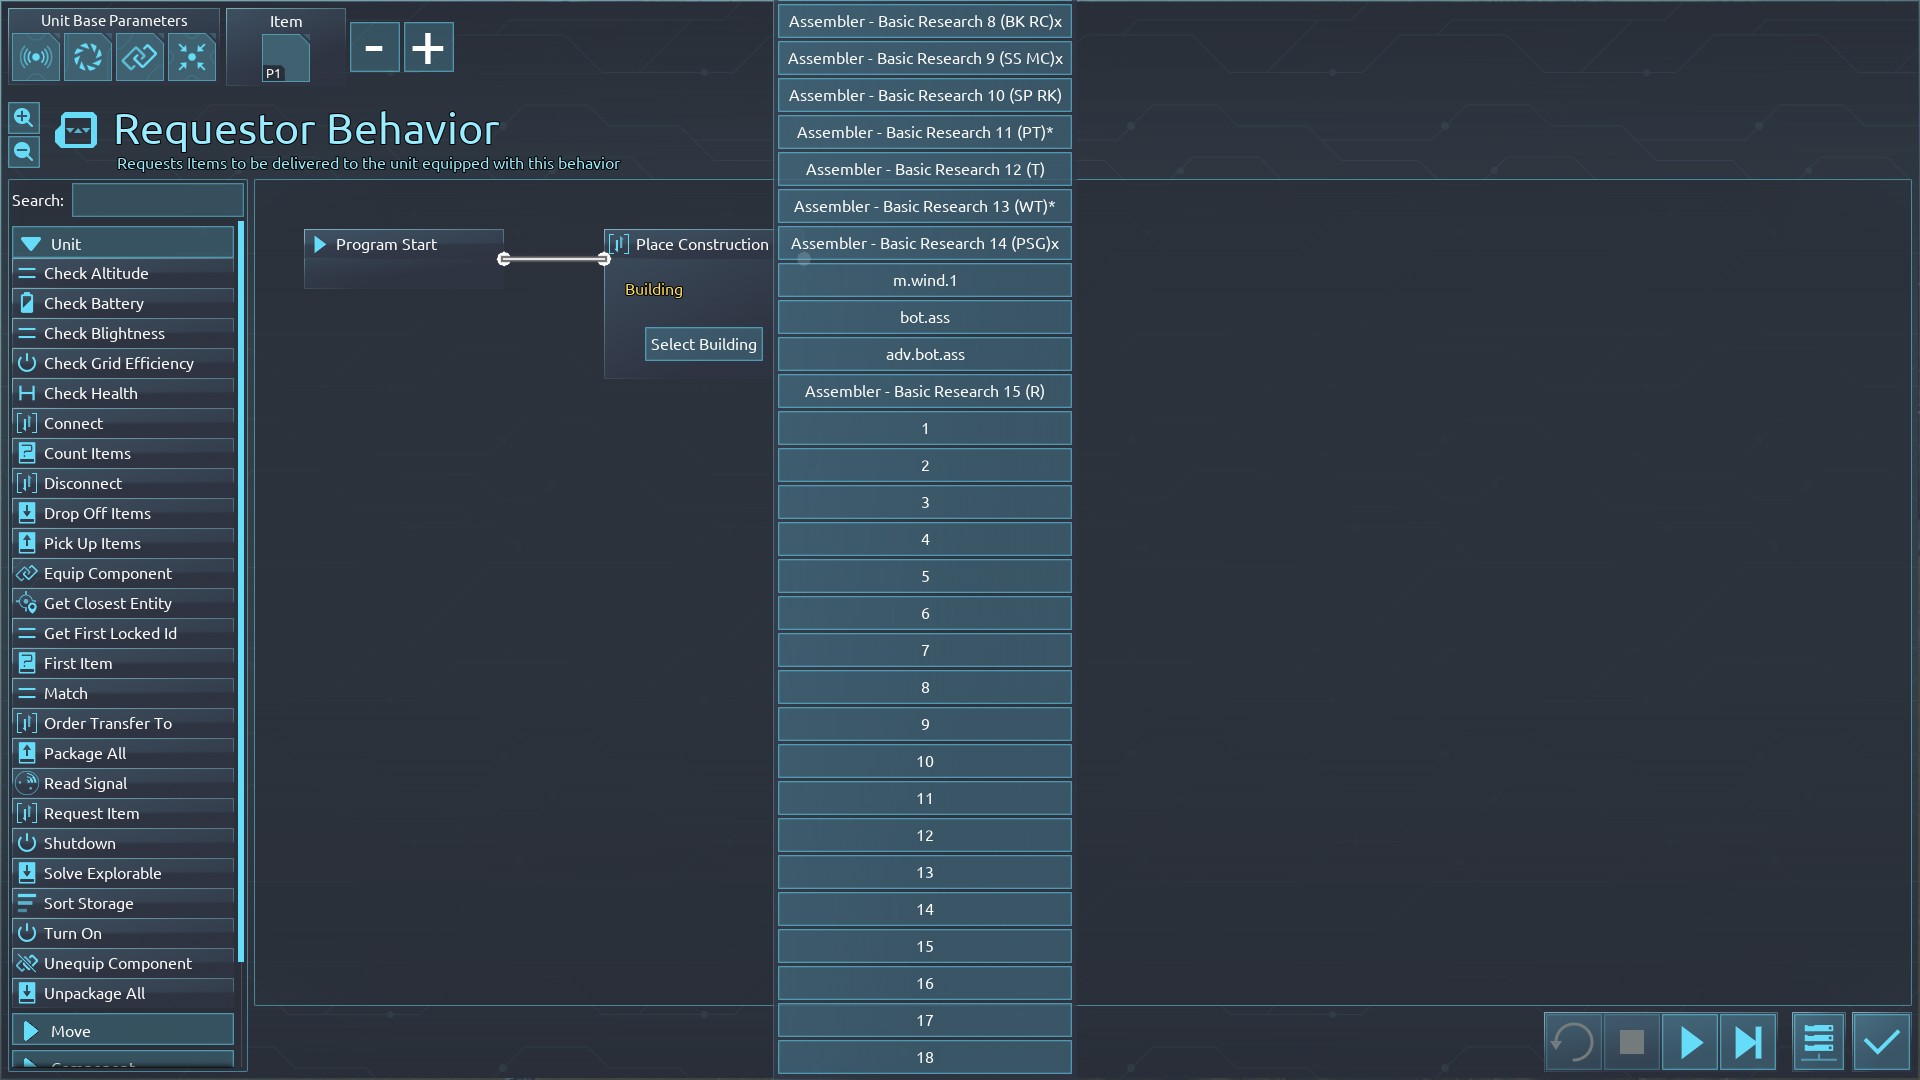Open the server stack icon
The height and width of the screenshot is (1080, 1920).
[x=1818, y=1042]
